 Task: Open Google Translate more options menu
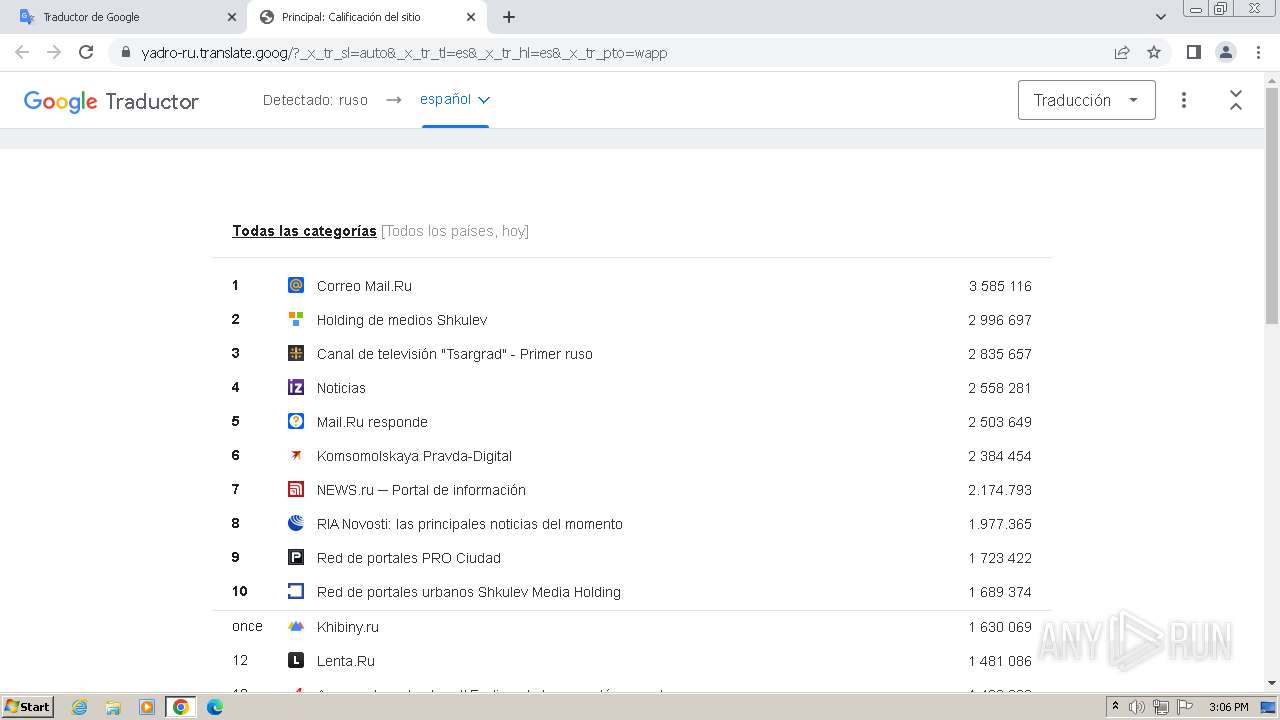tap(1184, 100)
